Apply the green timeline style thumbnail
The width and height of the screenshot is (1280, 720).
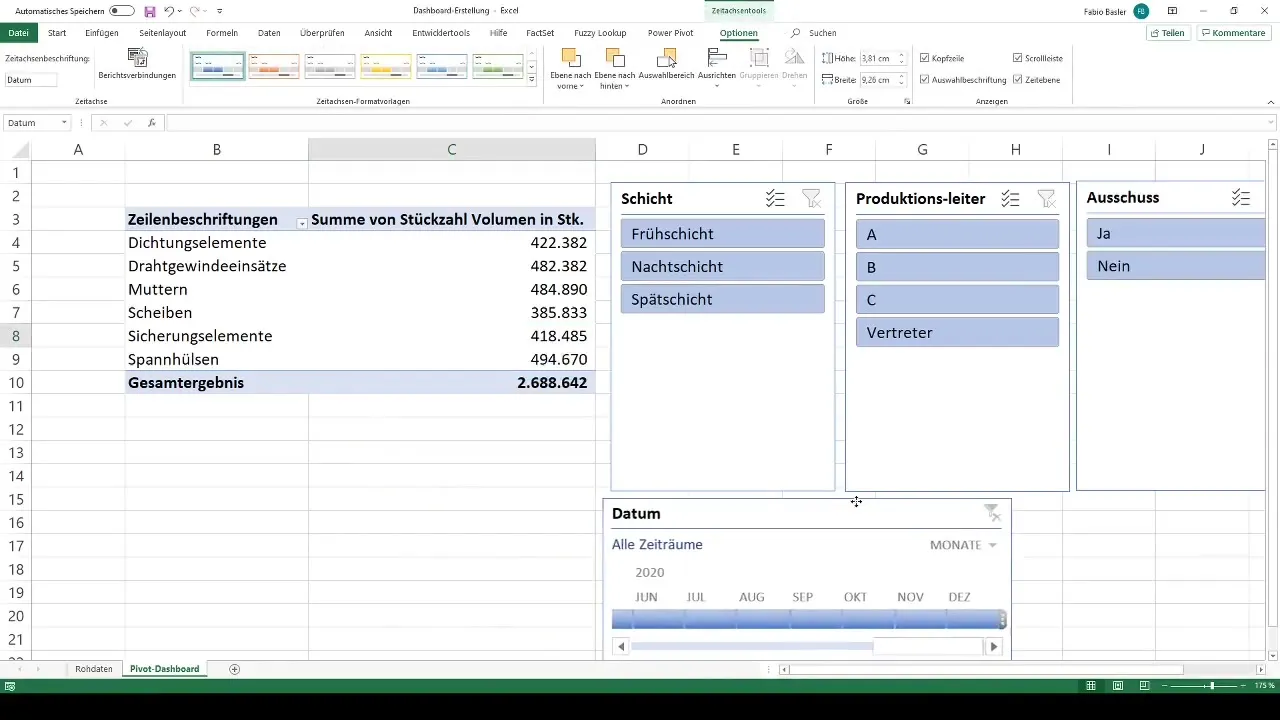click(x=498, y=66)
